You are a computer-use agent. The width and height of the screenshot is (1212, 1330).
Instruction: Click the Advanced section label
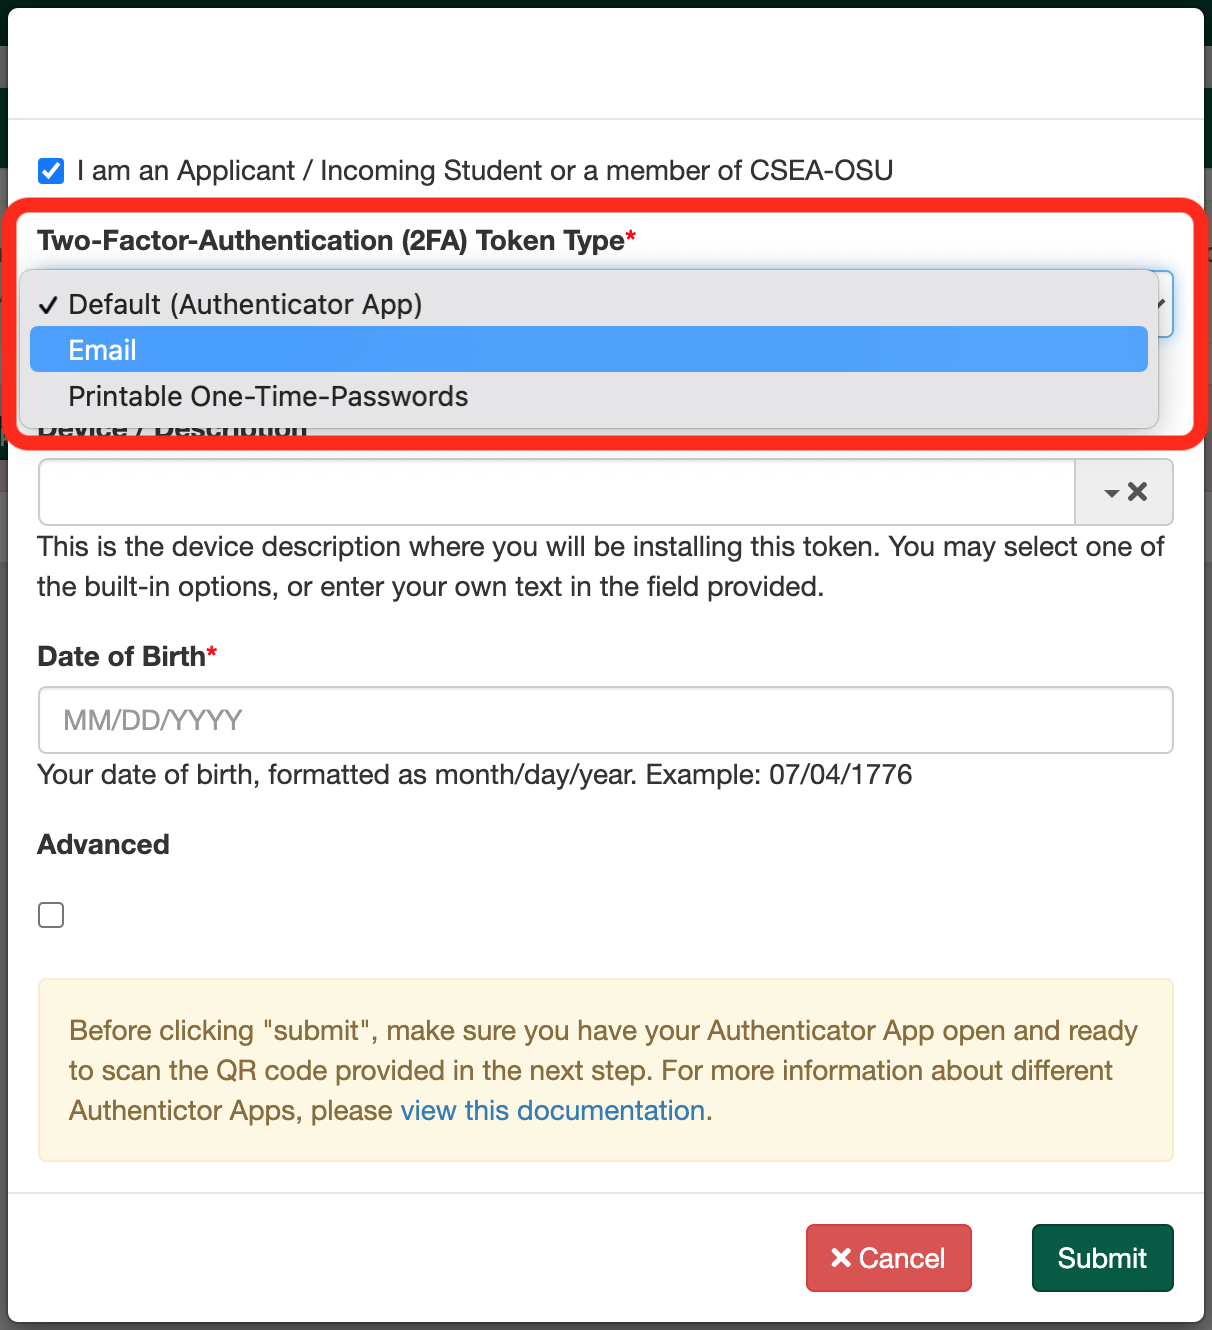[x=103, y=845]
